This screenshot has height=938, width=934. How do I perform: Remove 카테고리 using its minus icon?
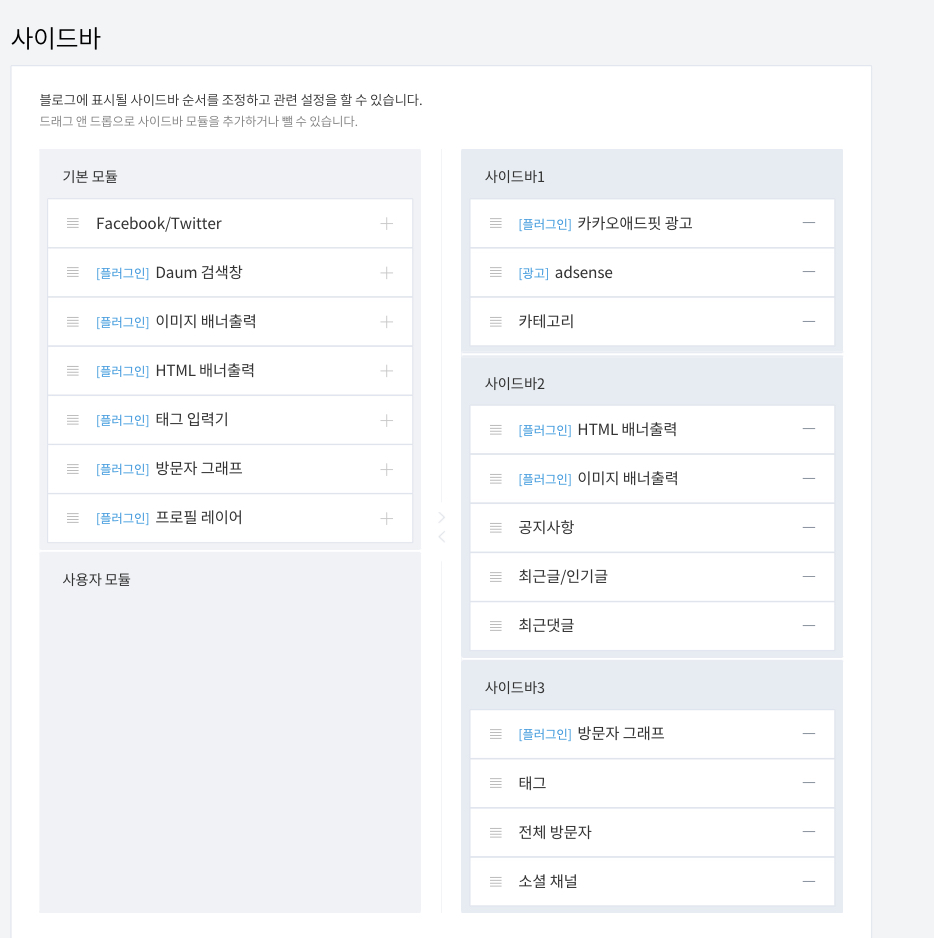coord(809,321)
